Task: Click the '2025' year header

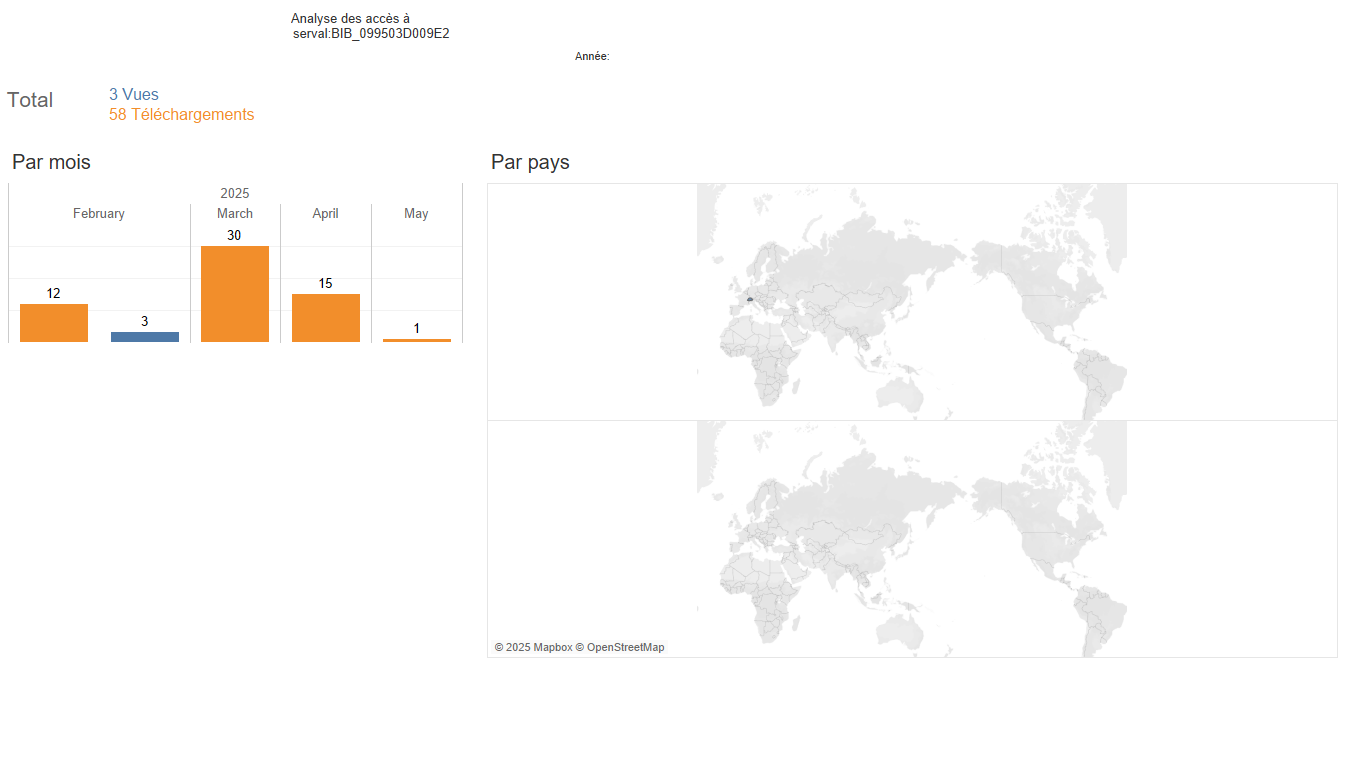Action: coord(235,194)
